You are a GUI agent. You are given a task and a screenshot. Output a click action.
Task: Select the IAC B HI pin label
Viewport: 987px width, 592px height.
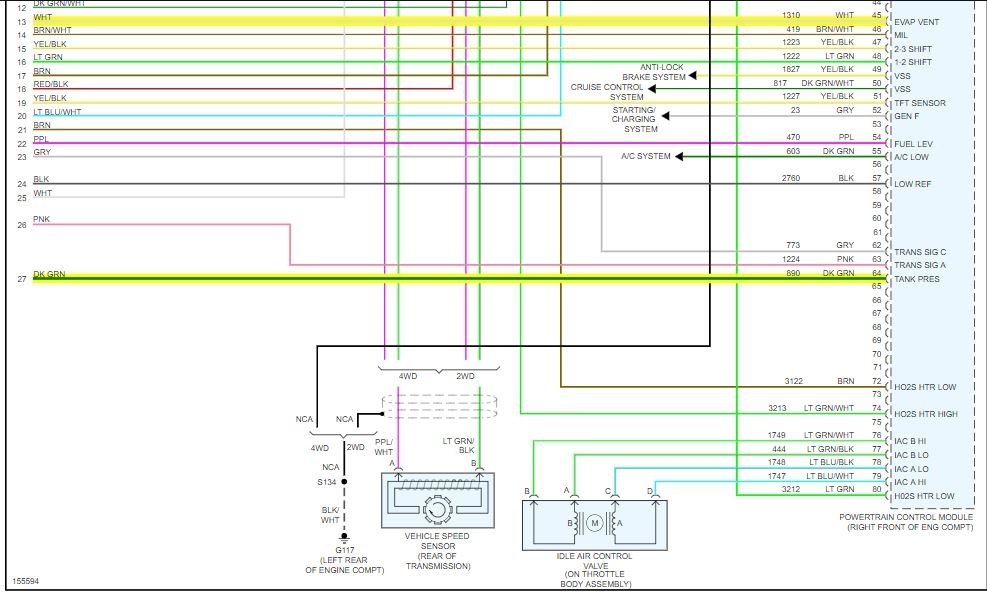coord(910,441)
